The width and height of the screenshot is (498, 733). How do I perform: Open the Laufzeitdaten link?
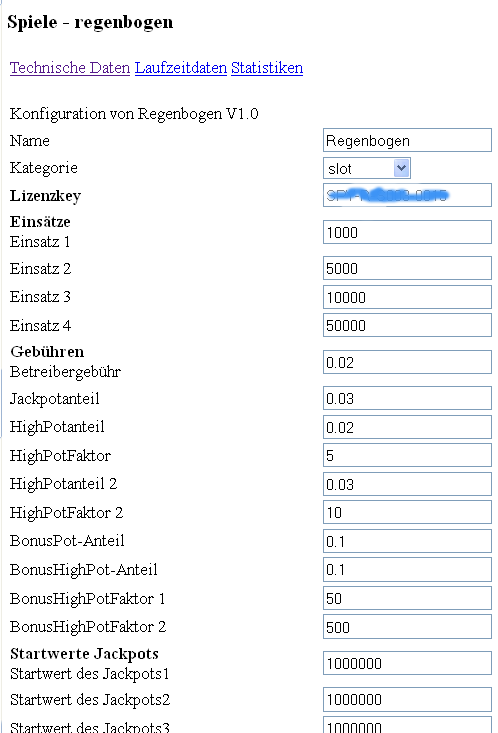(180, 68)
